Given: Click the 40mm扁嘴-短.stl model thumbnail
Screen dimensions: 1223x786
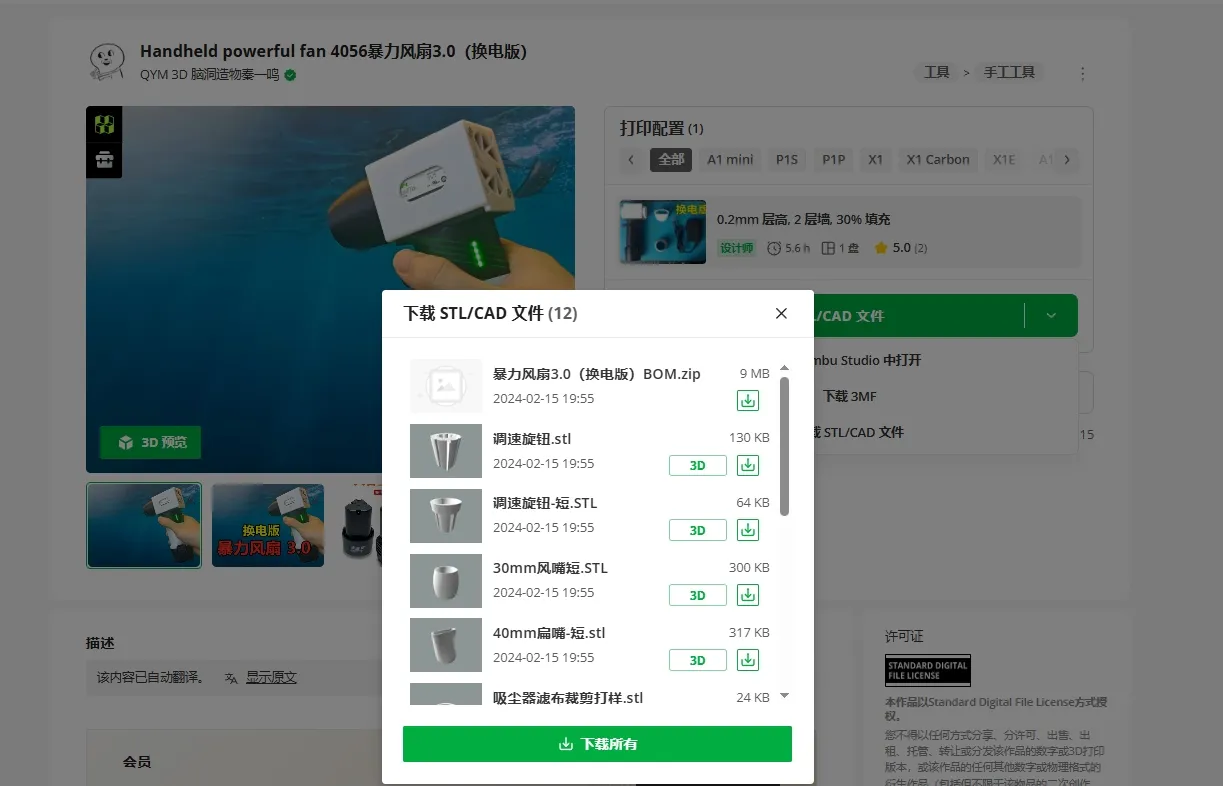Looking at the screenshot, I should tap(446, 645).
